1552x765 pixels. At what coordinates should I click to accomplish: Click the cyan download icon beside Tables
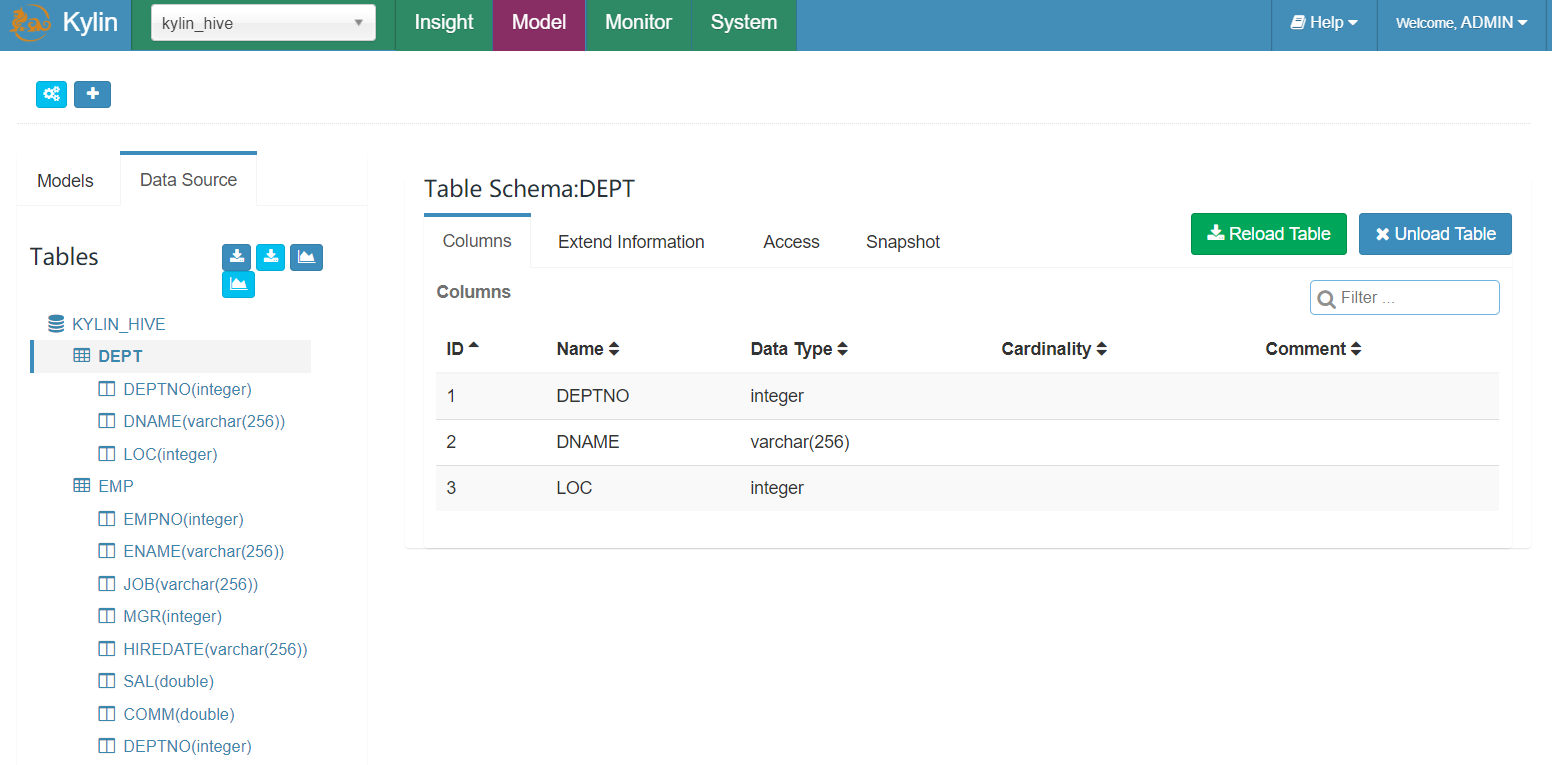271,257
